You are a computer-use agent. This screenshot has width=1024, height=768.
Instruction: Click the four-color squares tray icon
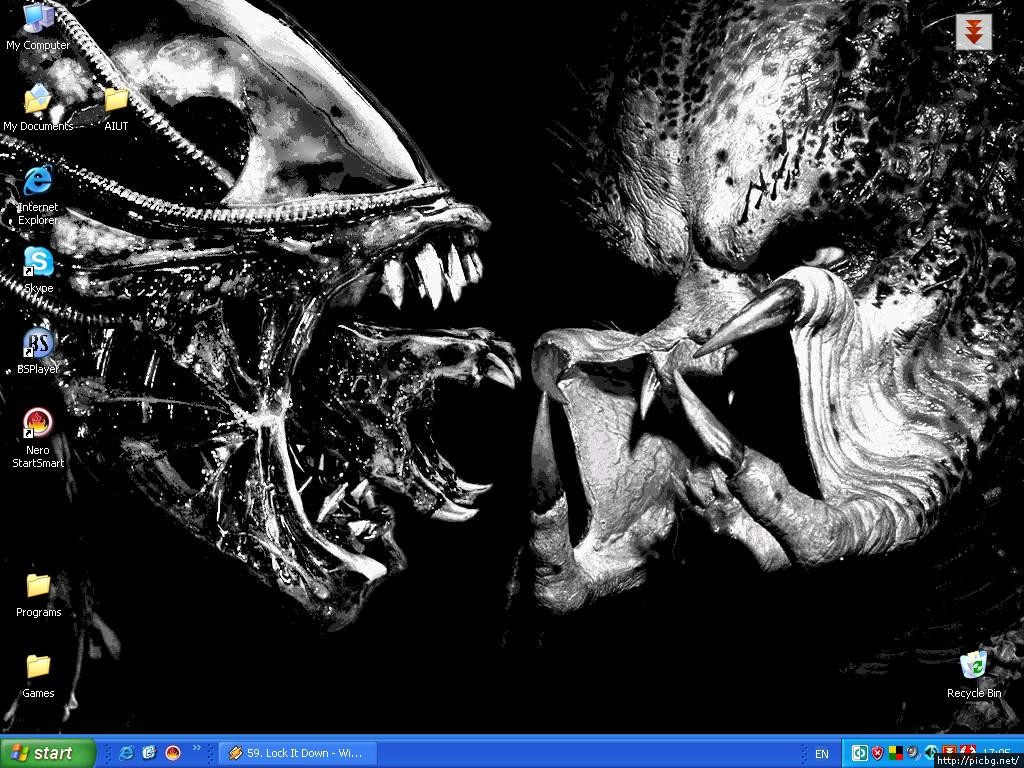click(896, 753)
